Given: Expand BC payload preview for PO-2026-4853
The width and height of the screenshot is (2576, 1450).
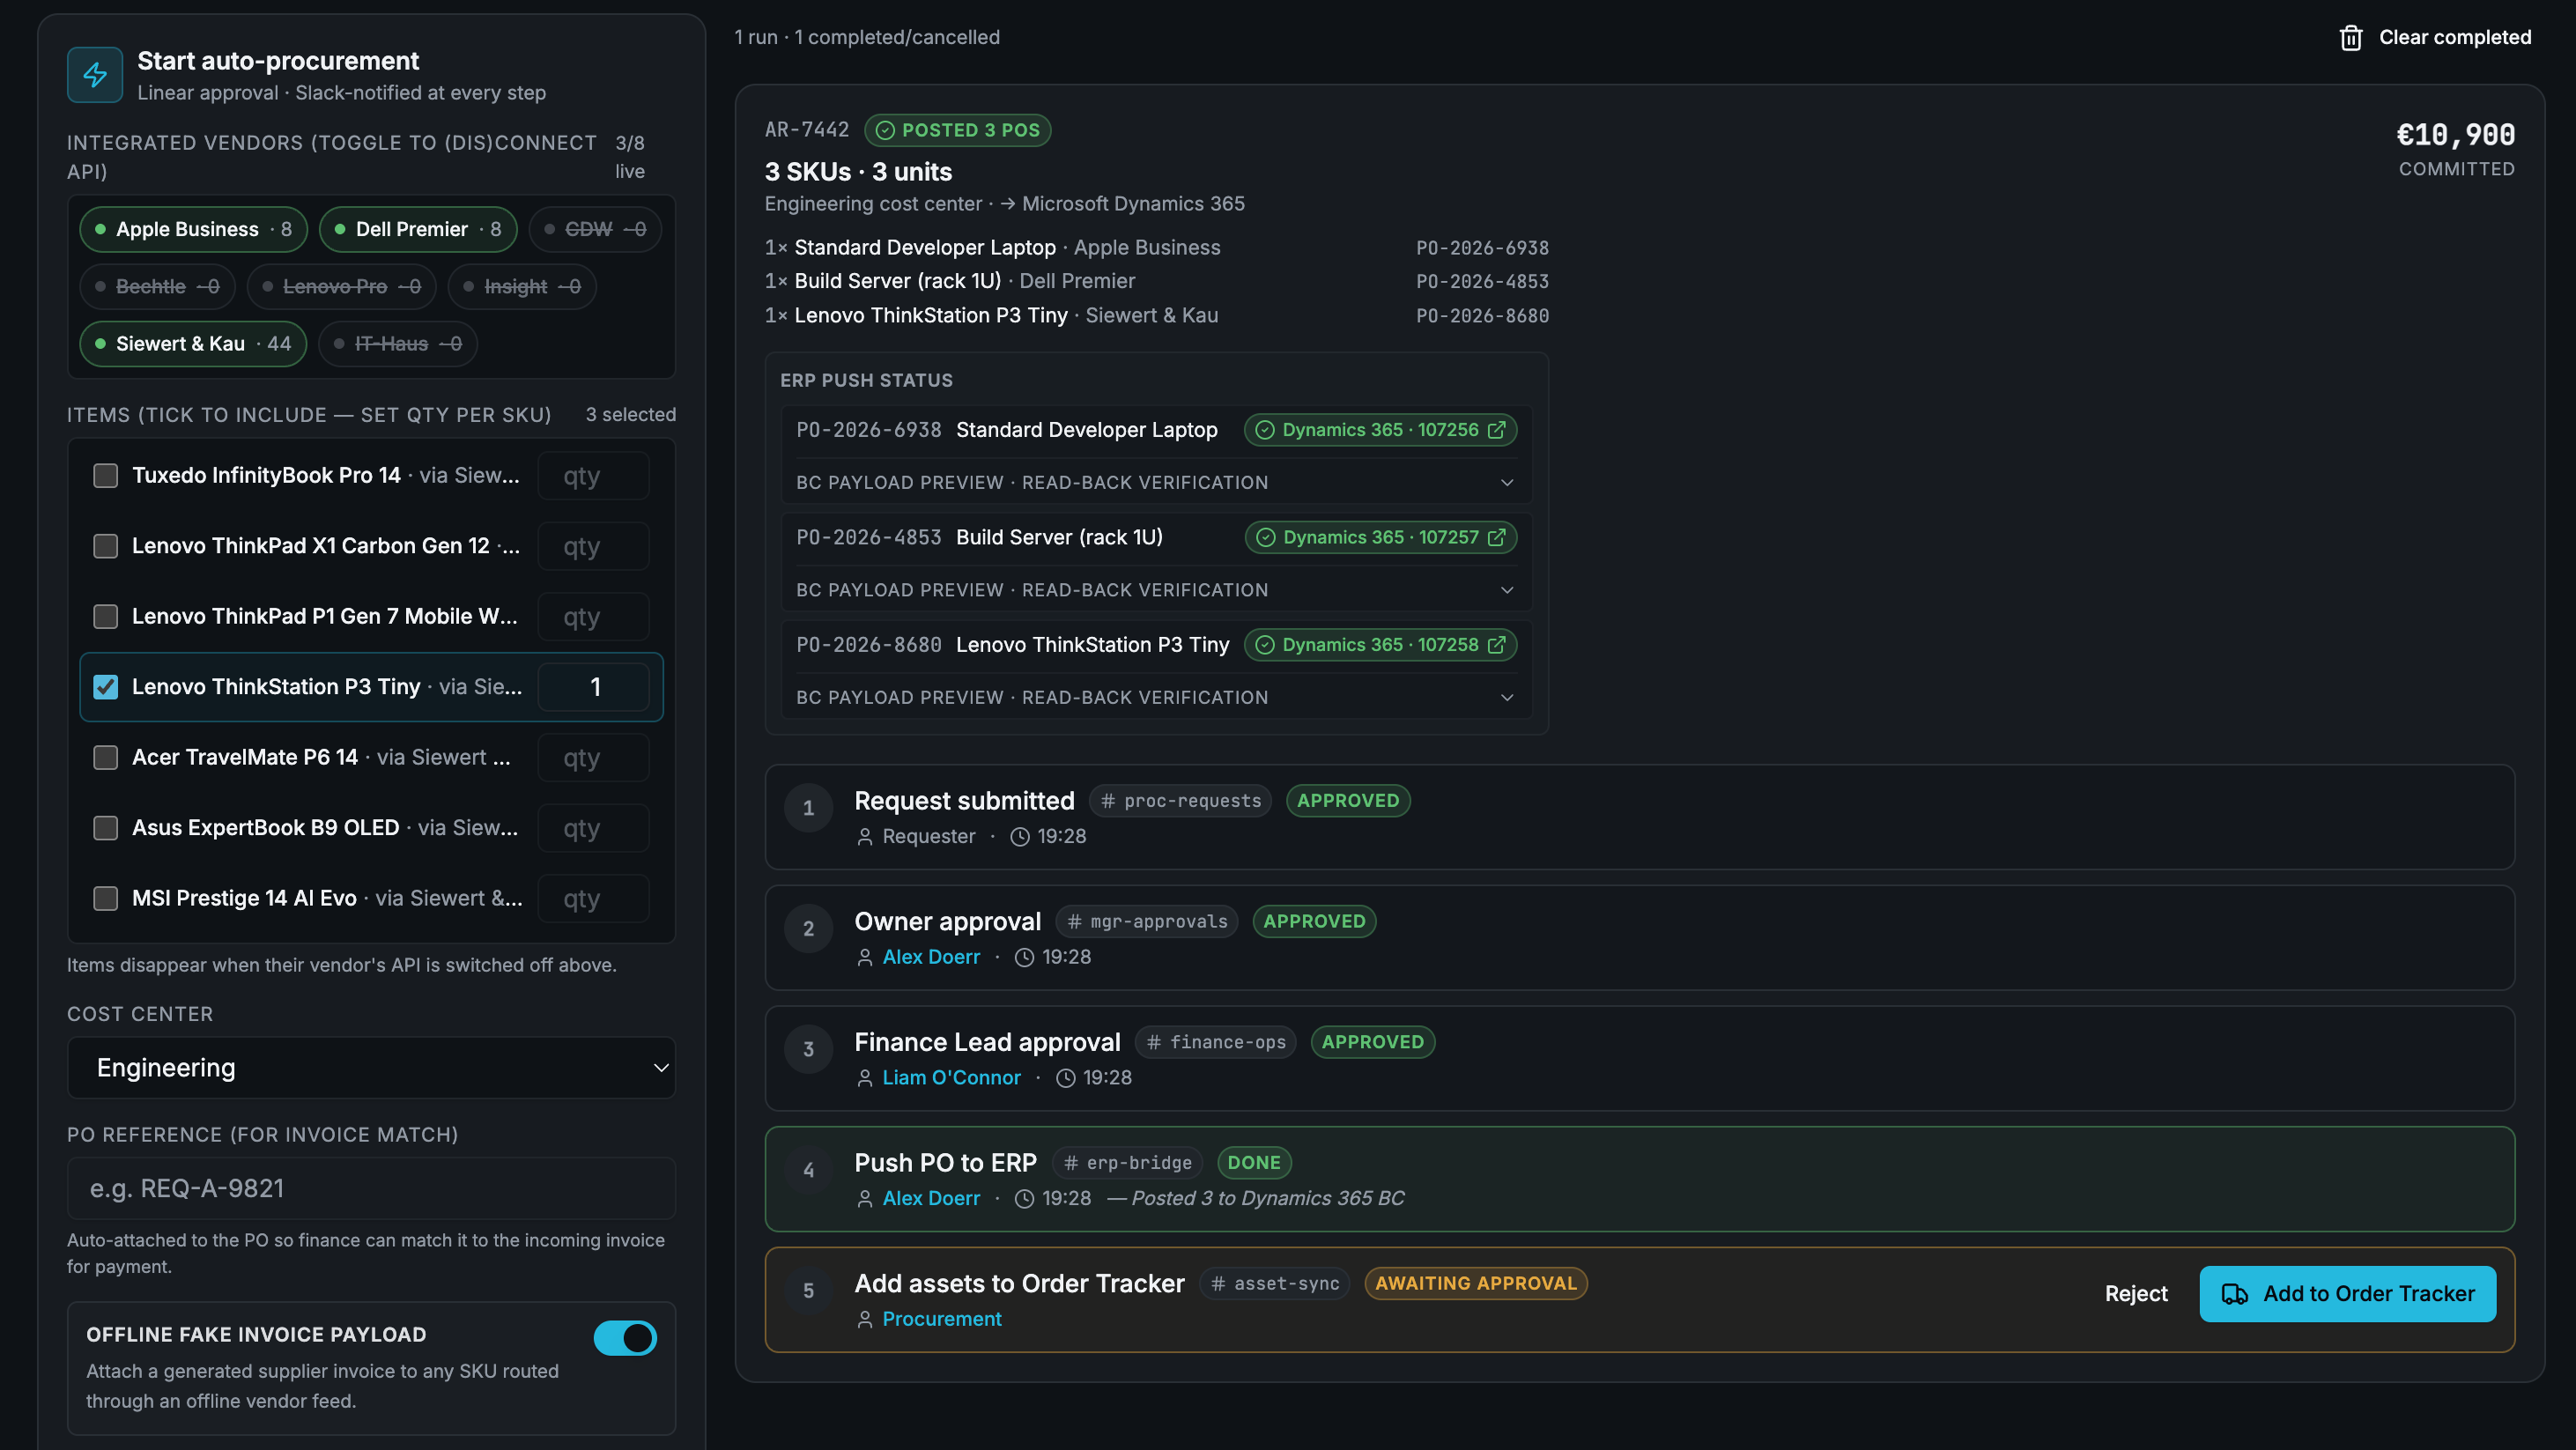Looking at the screenshot, I should point(1156,590).
